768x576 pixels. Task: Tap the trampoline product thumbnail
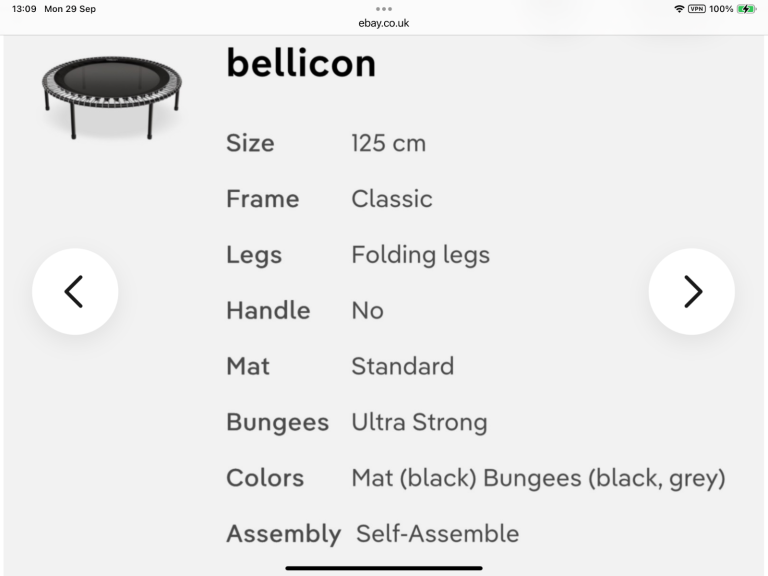[x=112, y=95]
